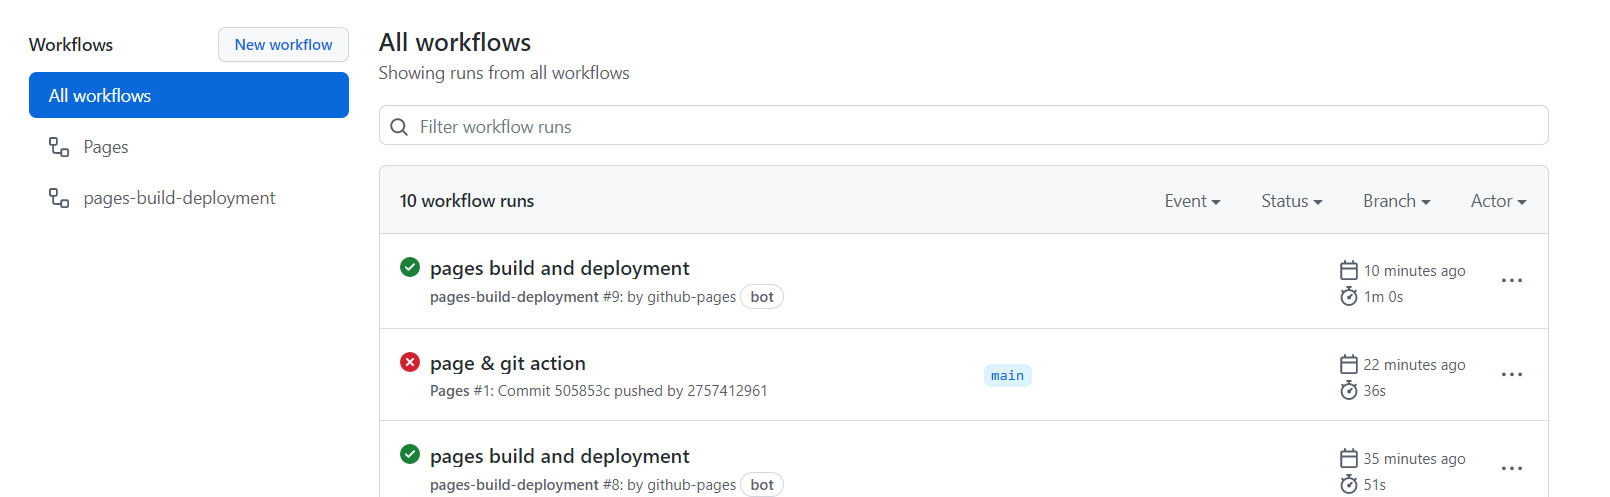Click the green success icon for run #8
The width and height of the screenshot is (1610, 497).
click(x=410, y=454)
